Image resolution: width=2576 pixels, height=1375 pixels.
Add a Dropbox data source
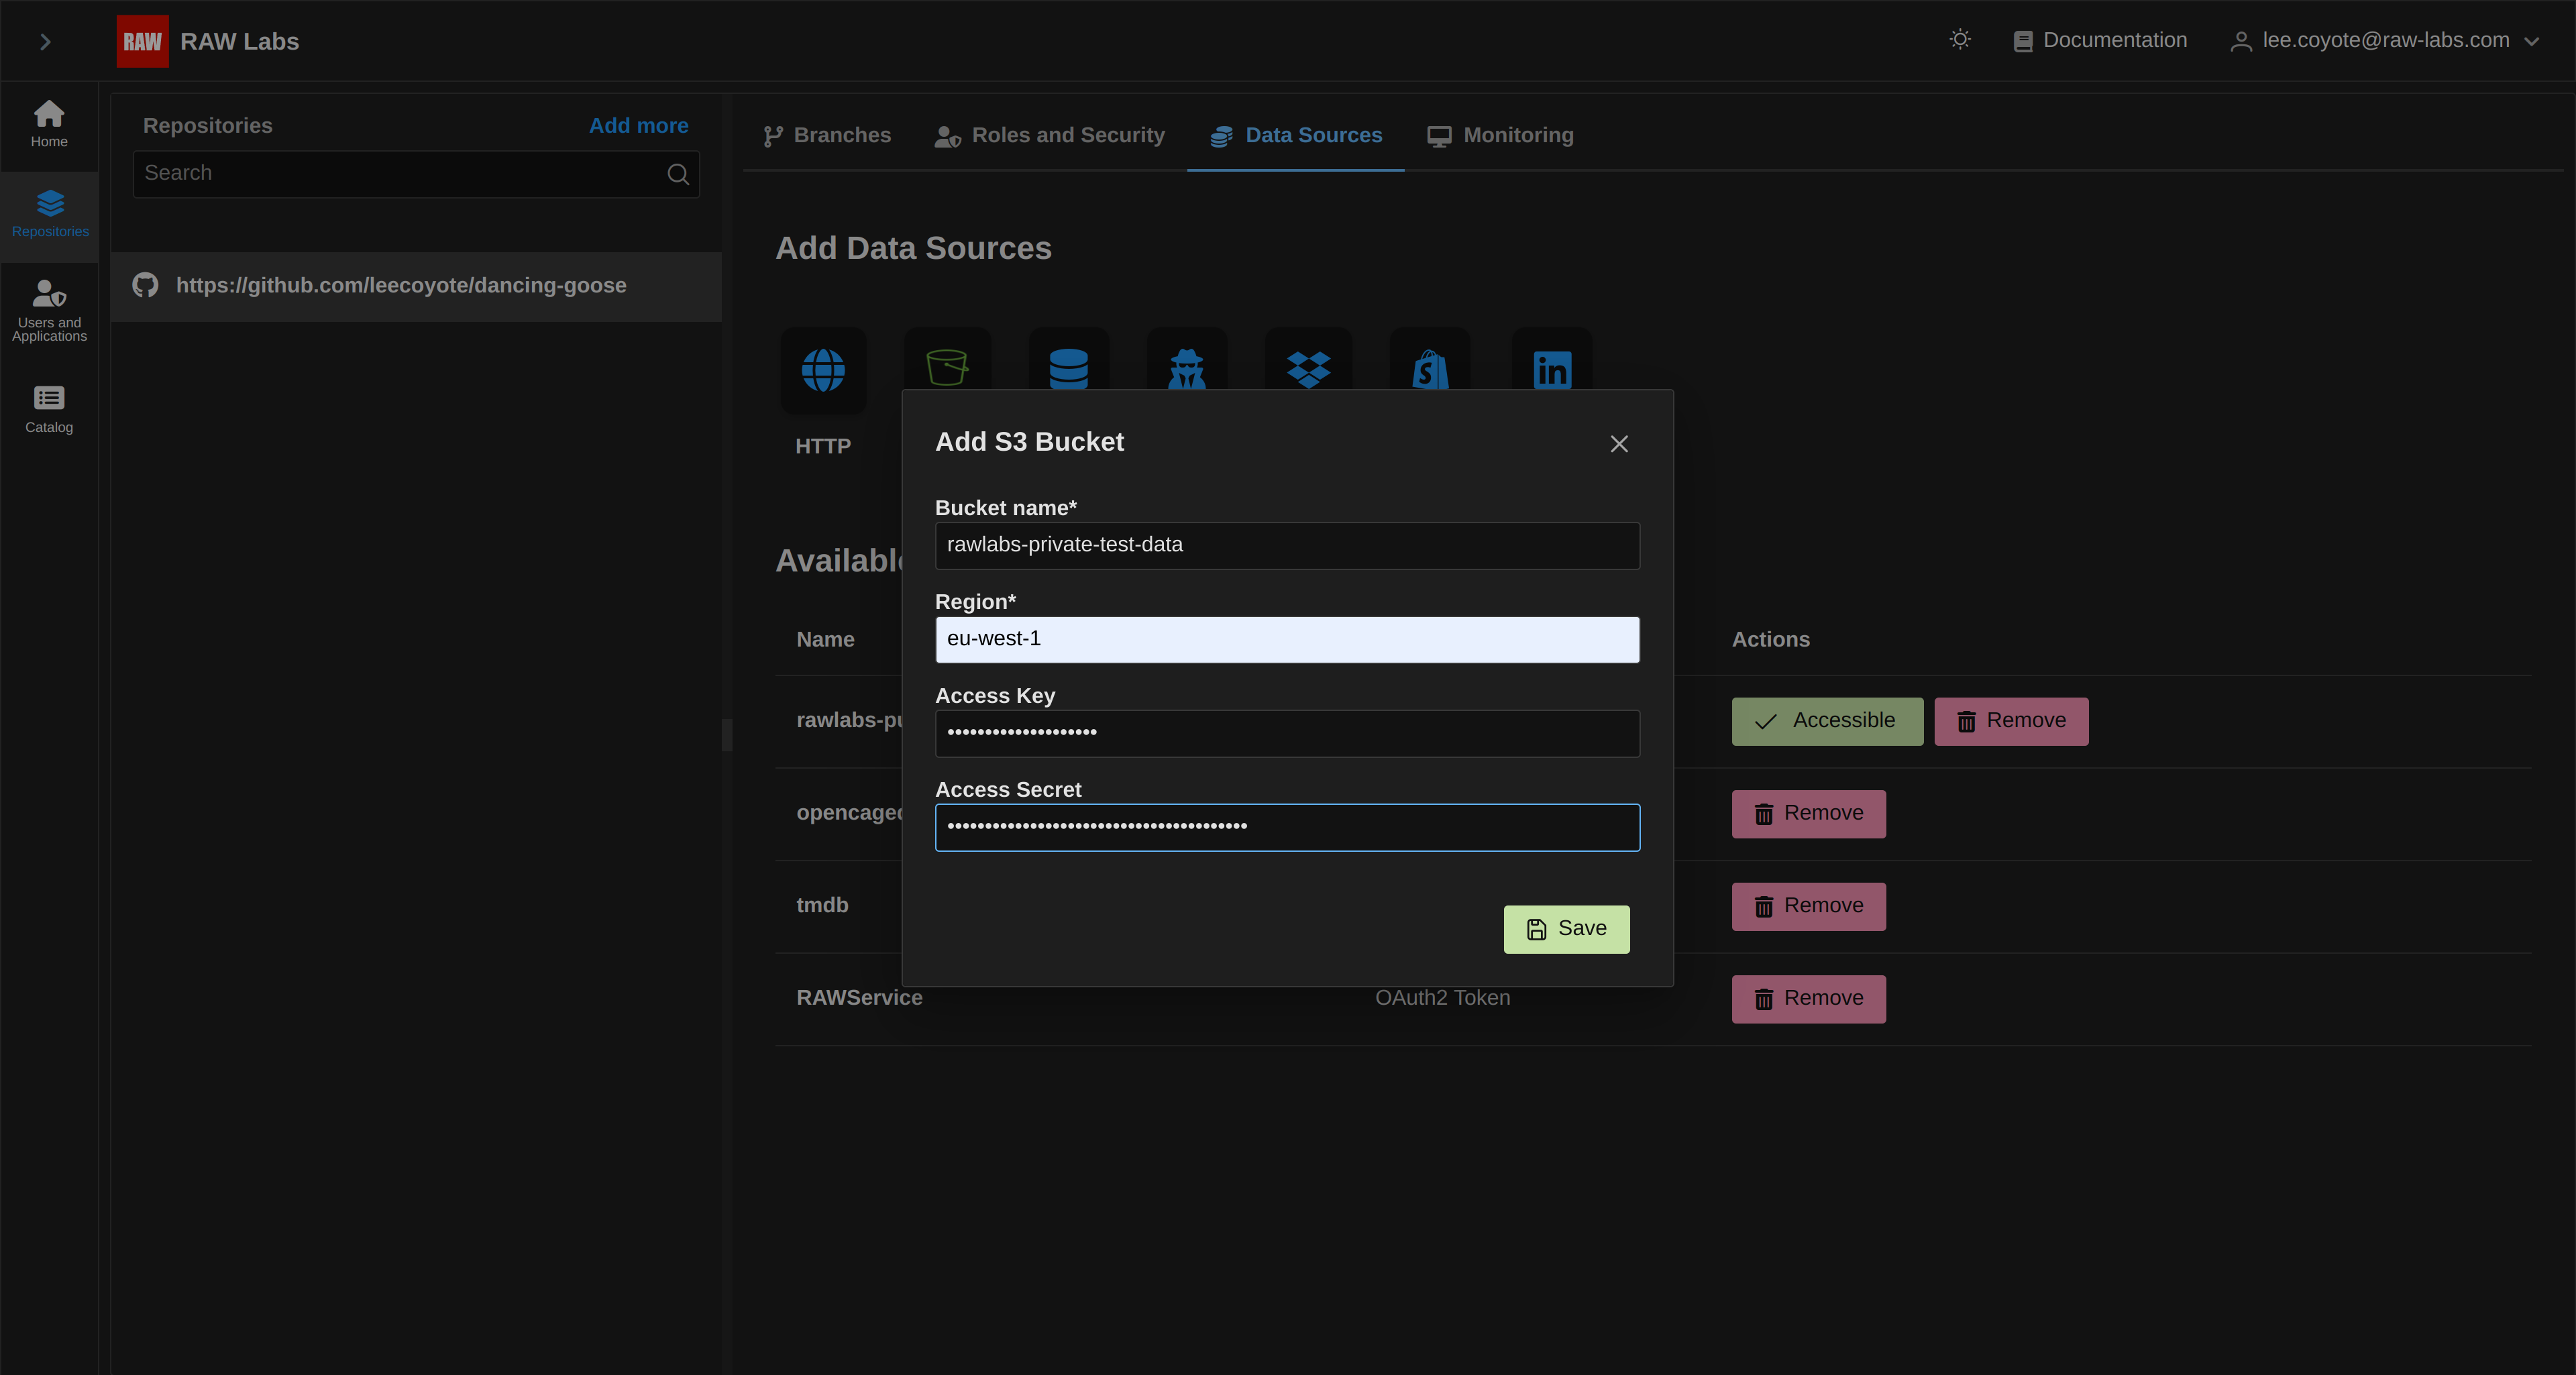[x=1308, y=360]
